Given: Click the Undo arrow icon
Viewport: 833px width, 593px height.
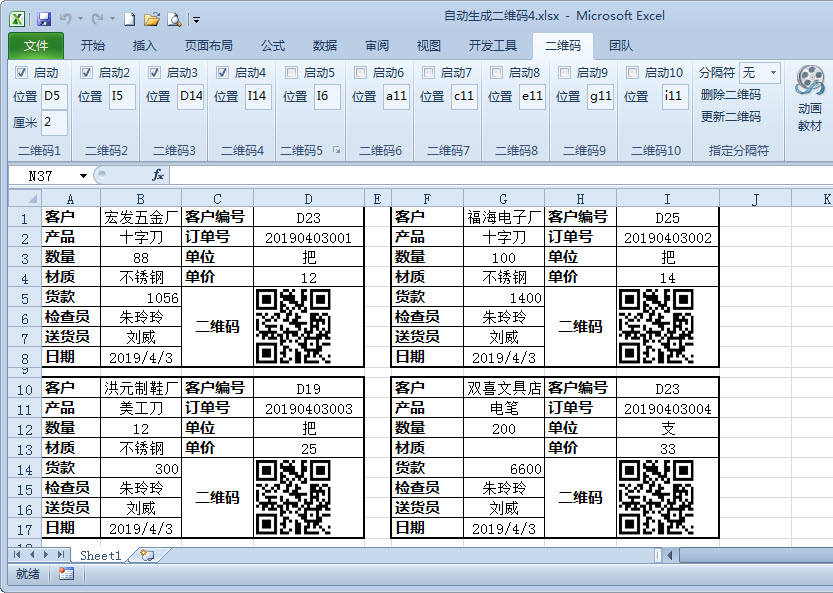Looking at the screenshot, I should (66, 19).
